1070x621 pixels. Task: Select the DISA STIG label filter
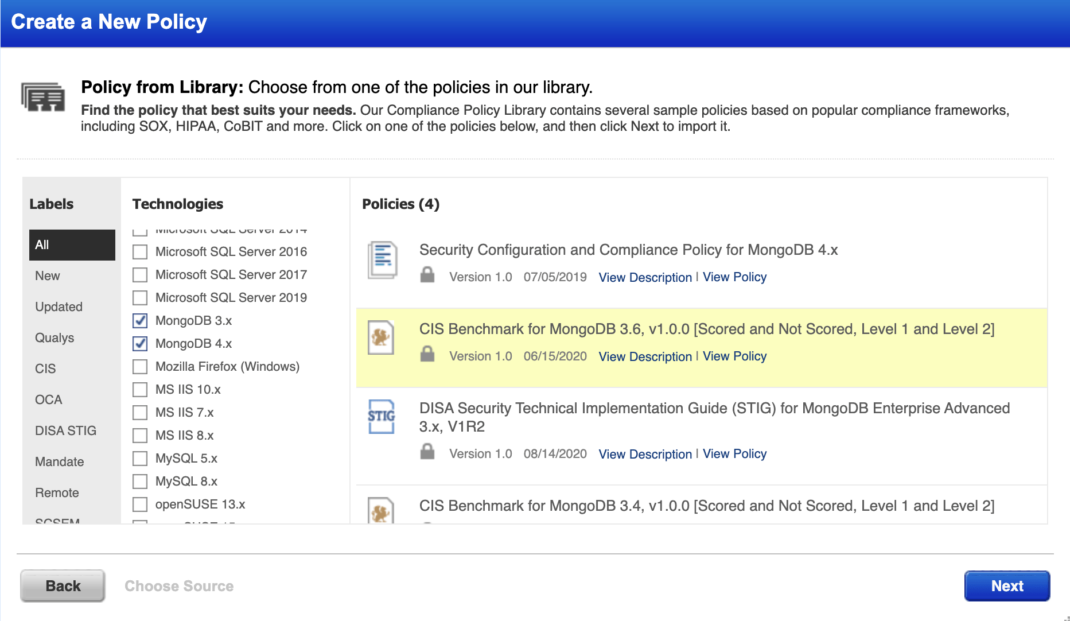pyautogui.click(x=66, y=431)
